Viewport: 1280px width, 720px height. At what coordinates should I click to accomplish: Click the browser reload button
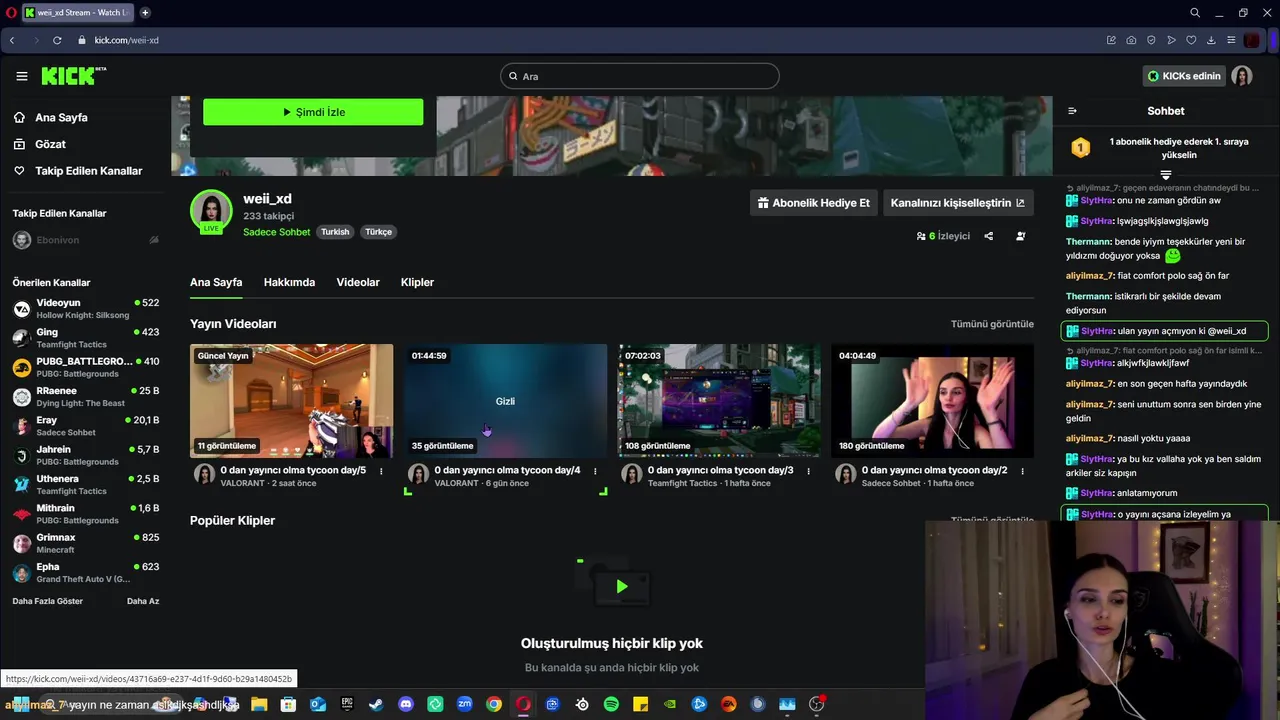tap(57, 40)
